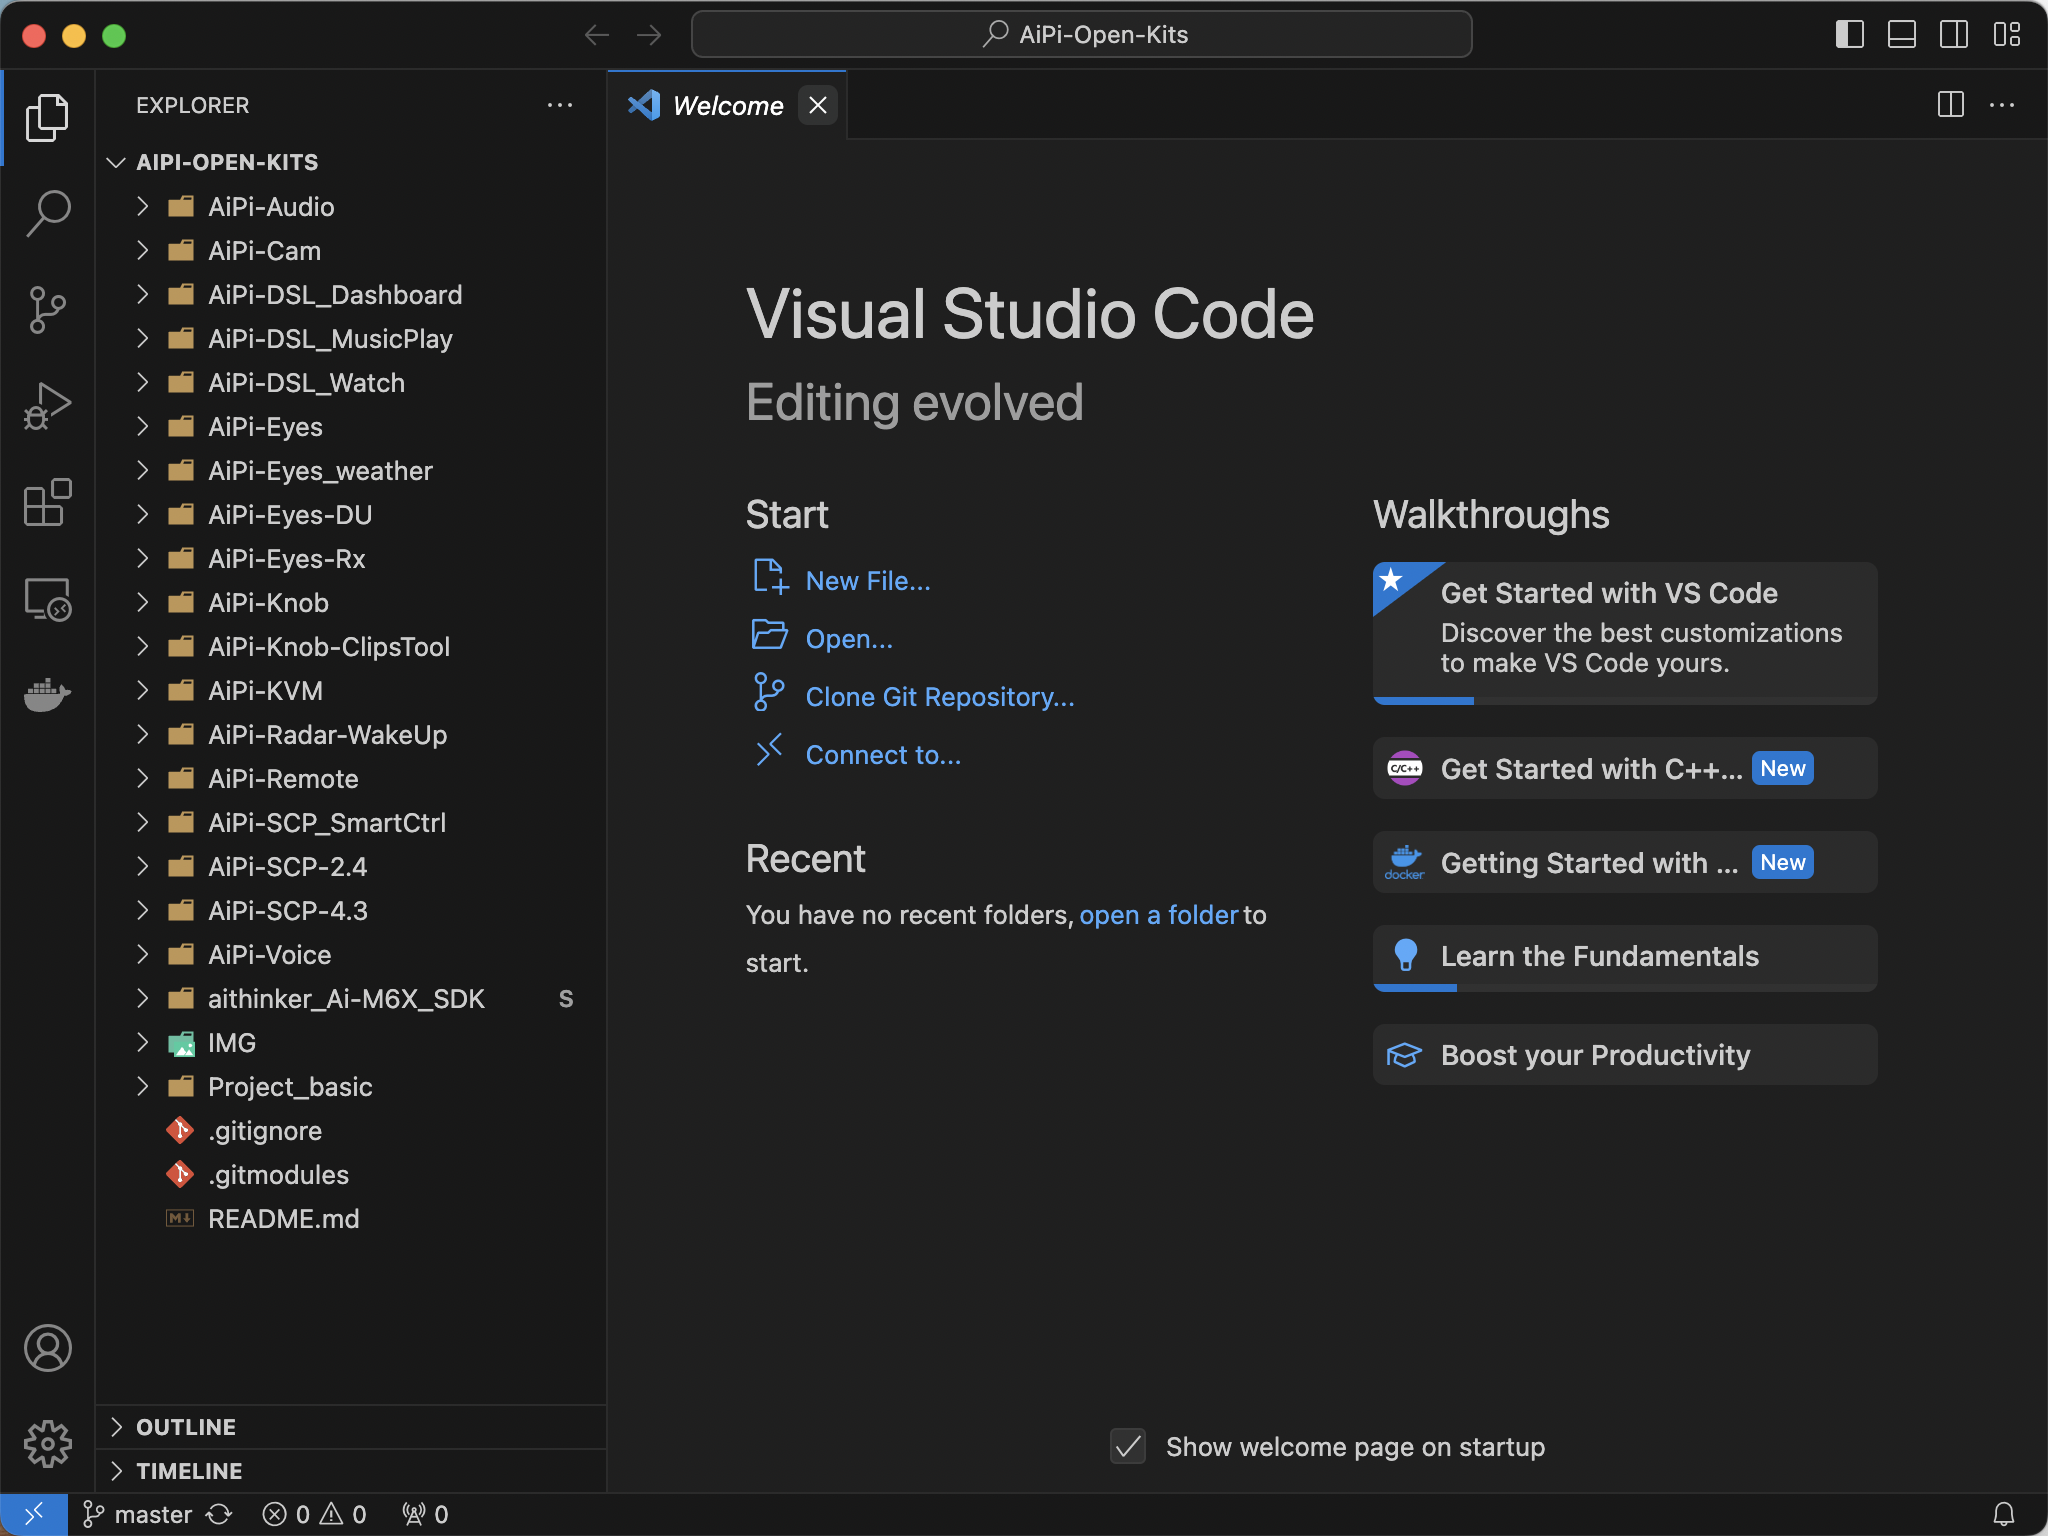Viewport: 2048px width, 1536px height.
Task: Select the AiPi-Radar-WakeUp folder
Action: pos(351,734)
